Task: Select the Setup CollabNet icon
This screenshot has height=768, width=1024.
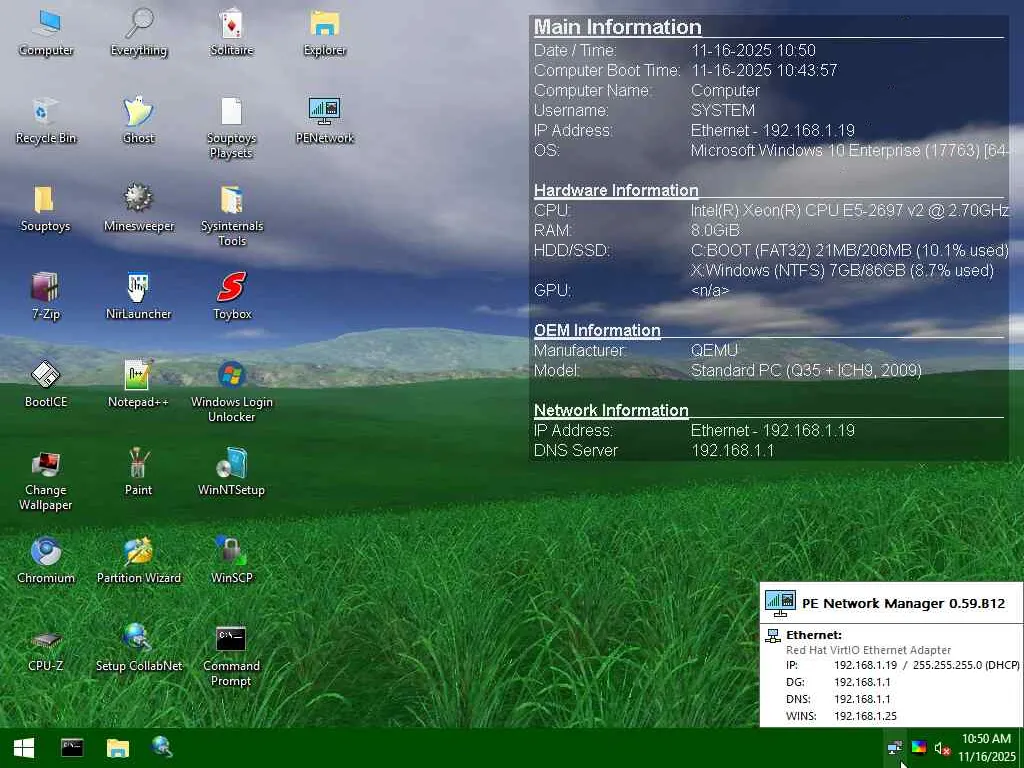Action: 138,648
